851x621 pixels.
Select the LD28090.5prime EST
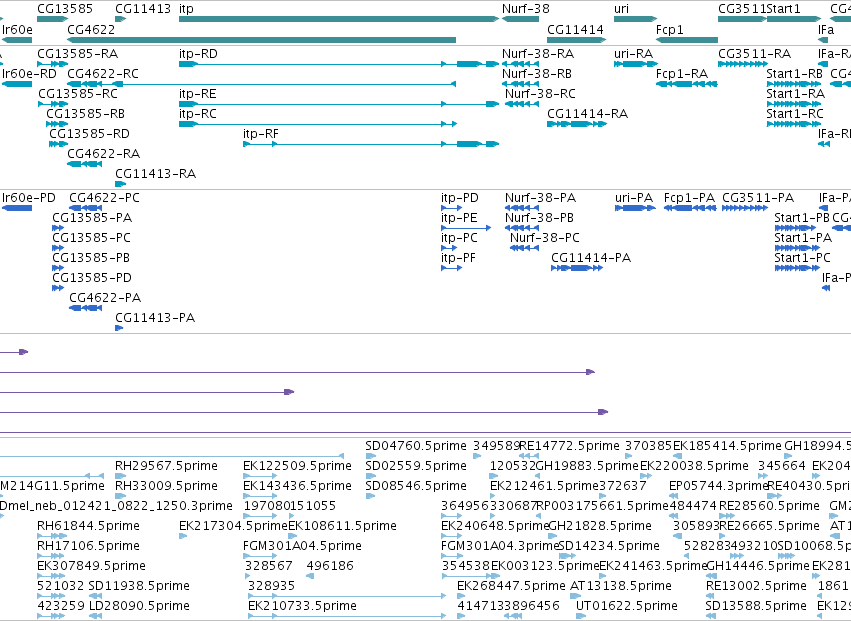tap(96, 616)
